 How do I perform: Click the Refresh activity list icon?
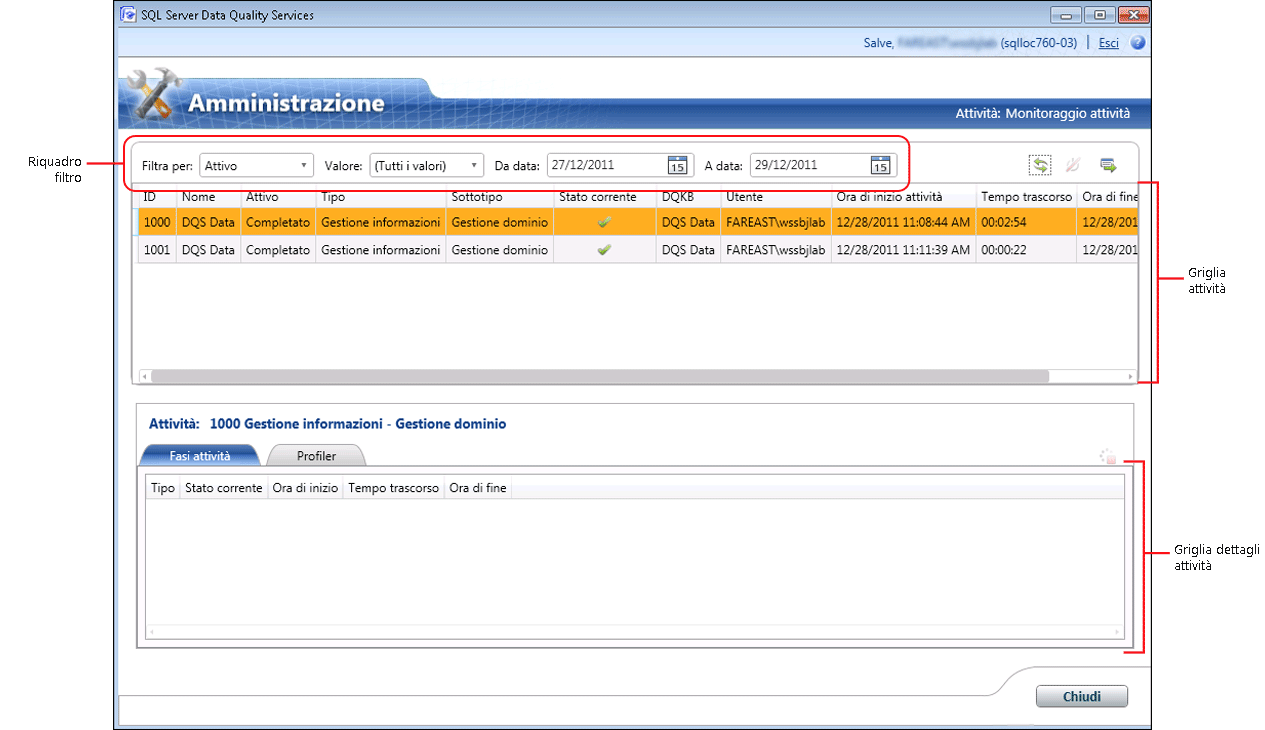coord(1040,165)
